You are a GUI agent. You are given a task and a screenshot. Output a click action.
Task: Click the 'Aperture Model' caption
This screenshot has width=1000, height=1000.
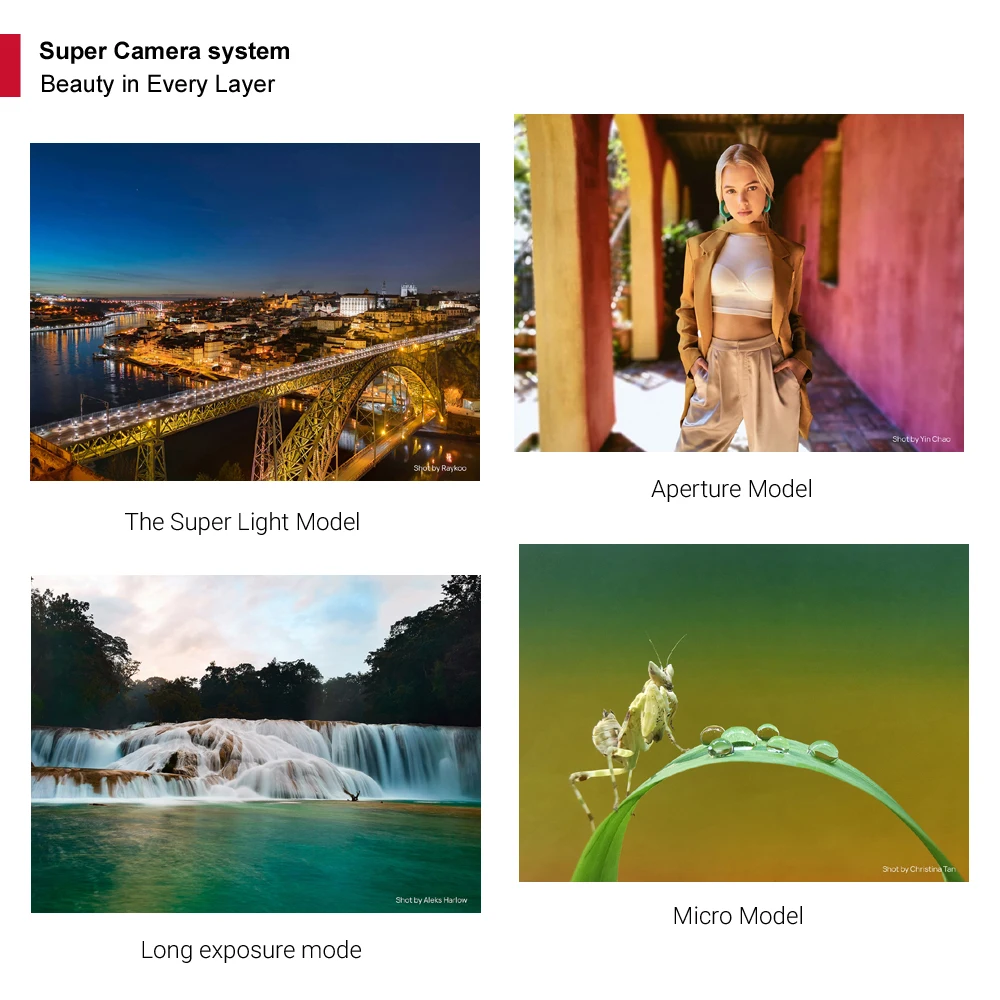pos(732,489)
